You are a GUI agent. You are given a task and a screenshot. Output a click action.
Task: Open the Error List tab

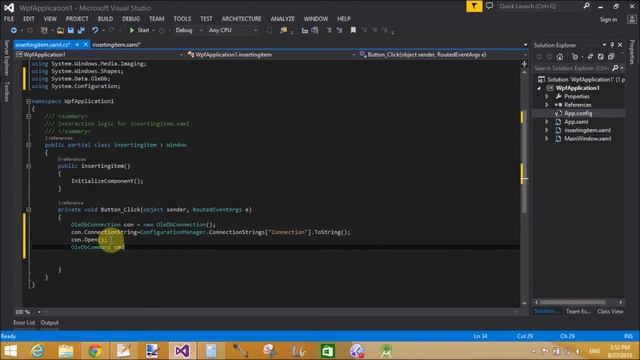[x=24, y=322]
